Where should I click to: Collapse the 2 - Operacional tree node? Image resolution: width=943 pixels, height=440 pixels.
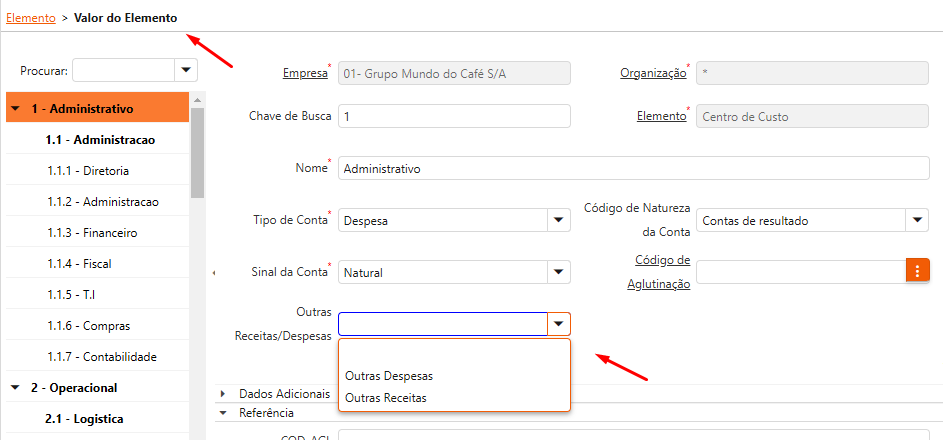click(17, 388)
